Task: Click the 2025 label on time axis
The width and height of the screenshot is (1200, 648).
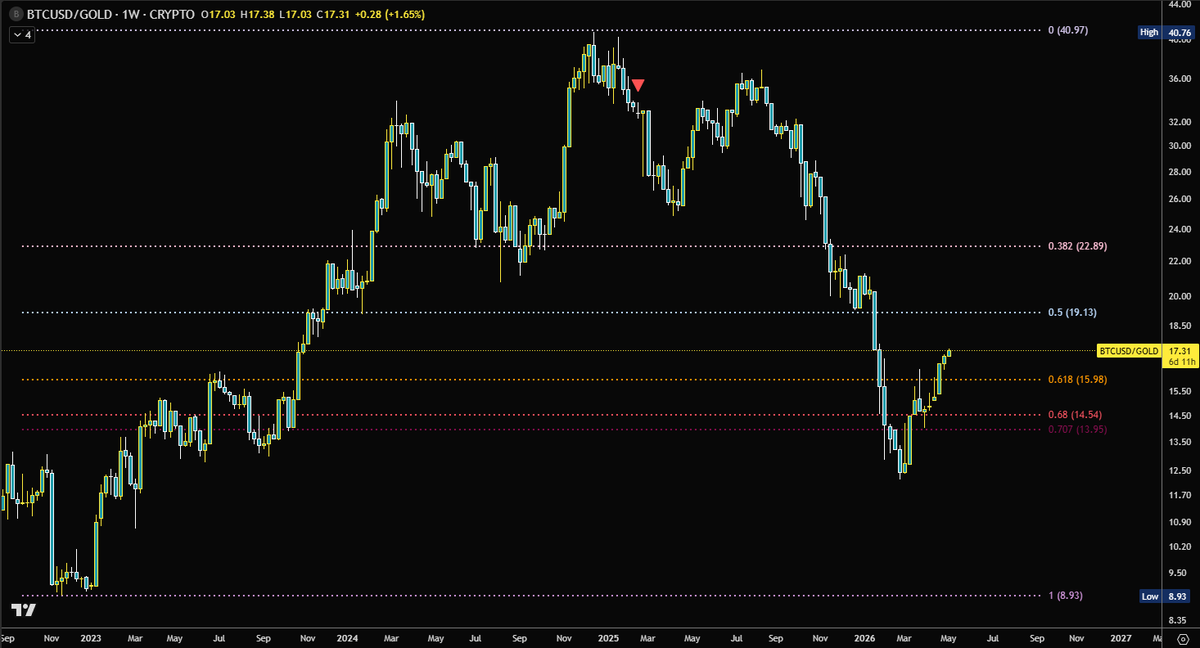Action: 610,636
